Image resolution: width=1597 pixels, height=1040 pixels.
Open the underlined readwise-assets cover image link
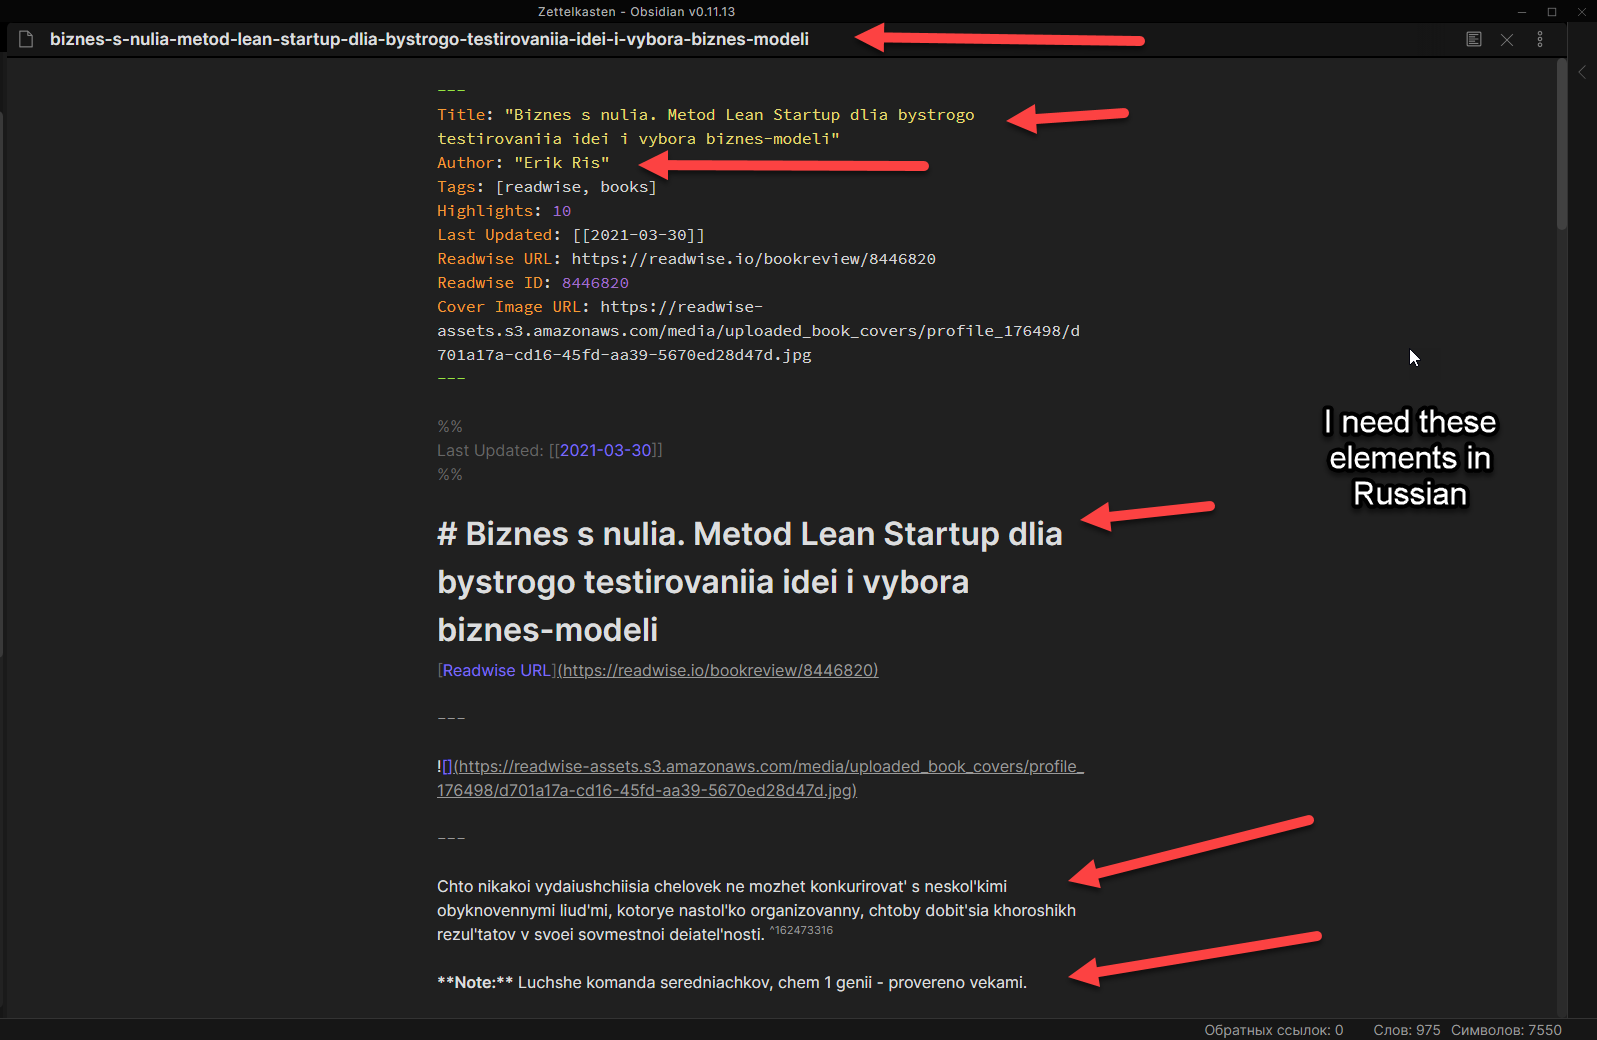pyautogui.click(x=761, y=778)
